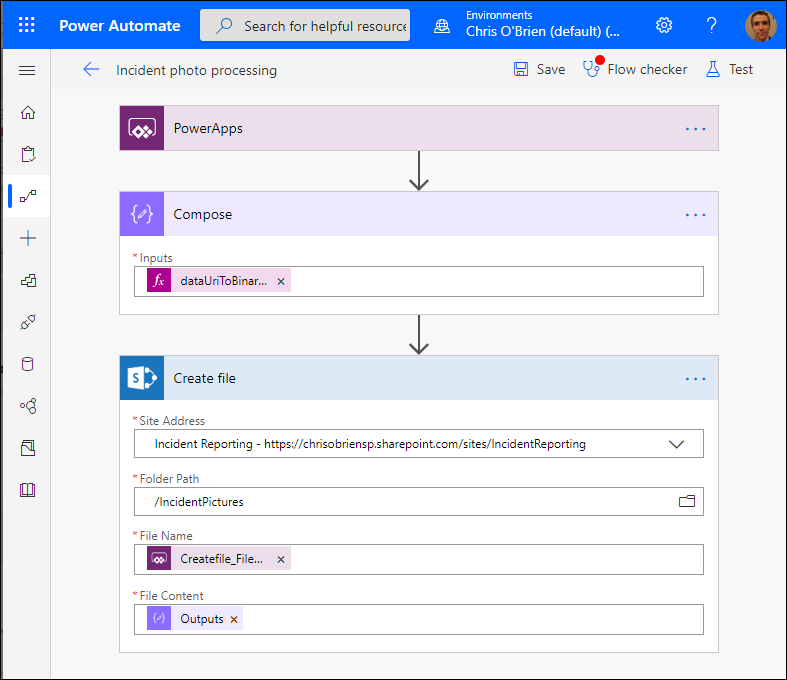
Task: Open My flows in the sidebar
Action: click(28, 196)
